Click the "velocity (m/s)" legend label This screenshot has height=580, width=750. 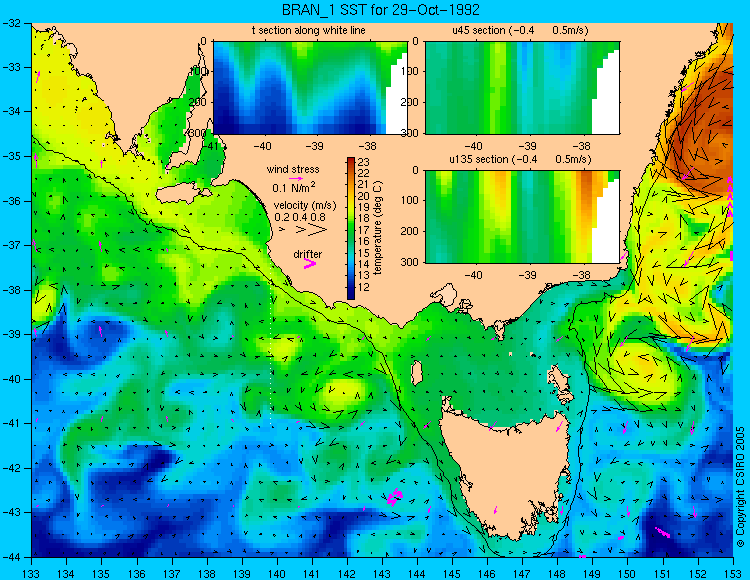click(305, 205)
